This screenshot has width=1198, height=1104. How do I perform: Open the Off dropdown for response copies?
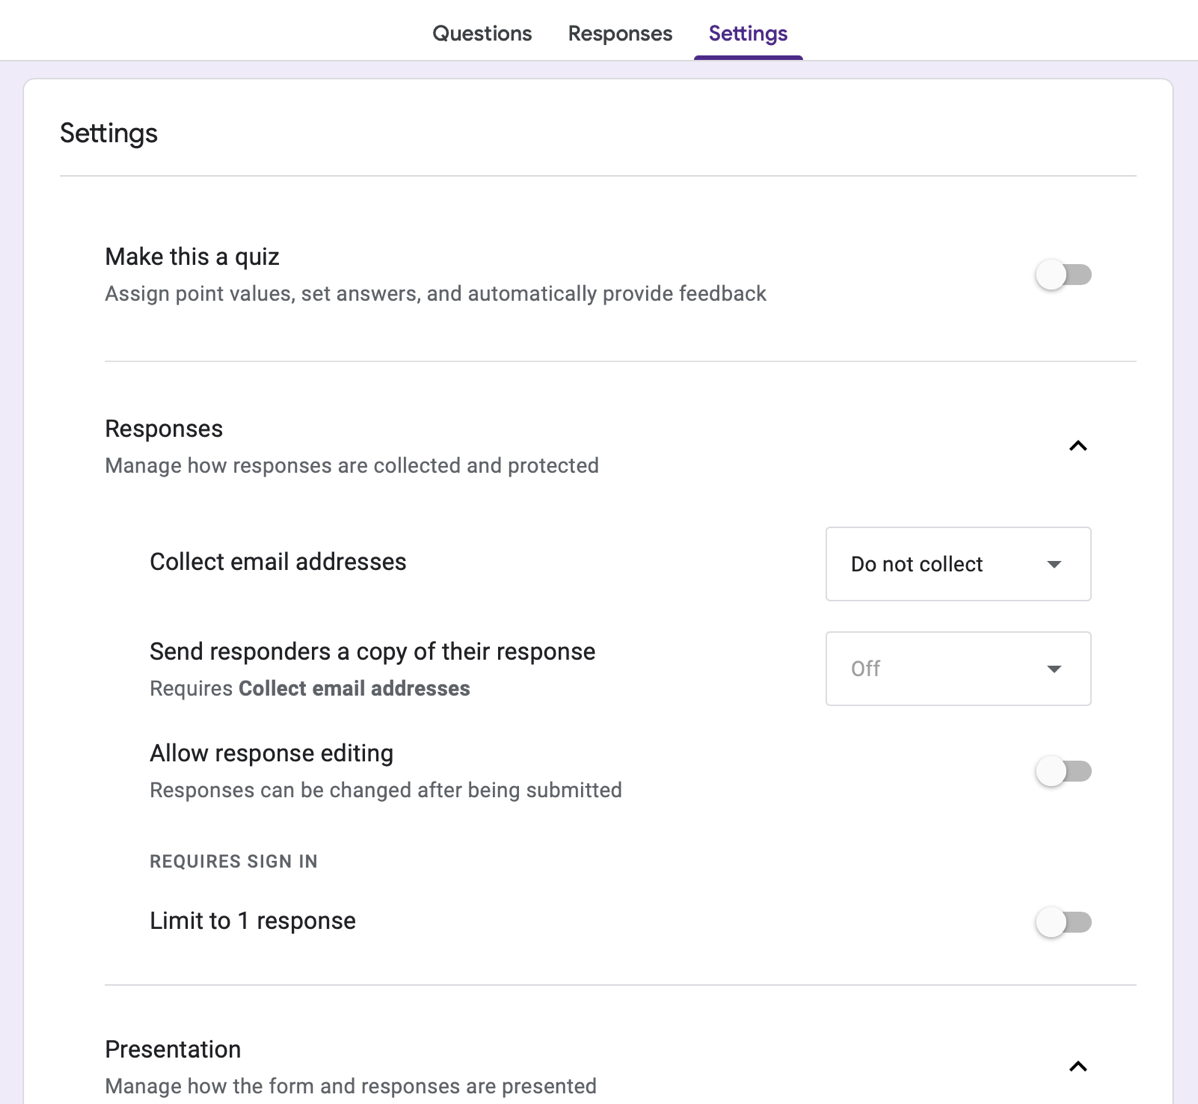pos(957,668)
